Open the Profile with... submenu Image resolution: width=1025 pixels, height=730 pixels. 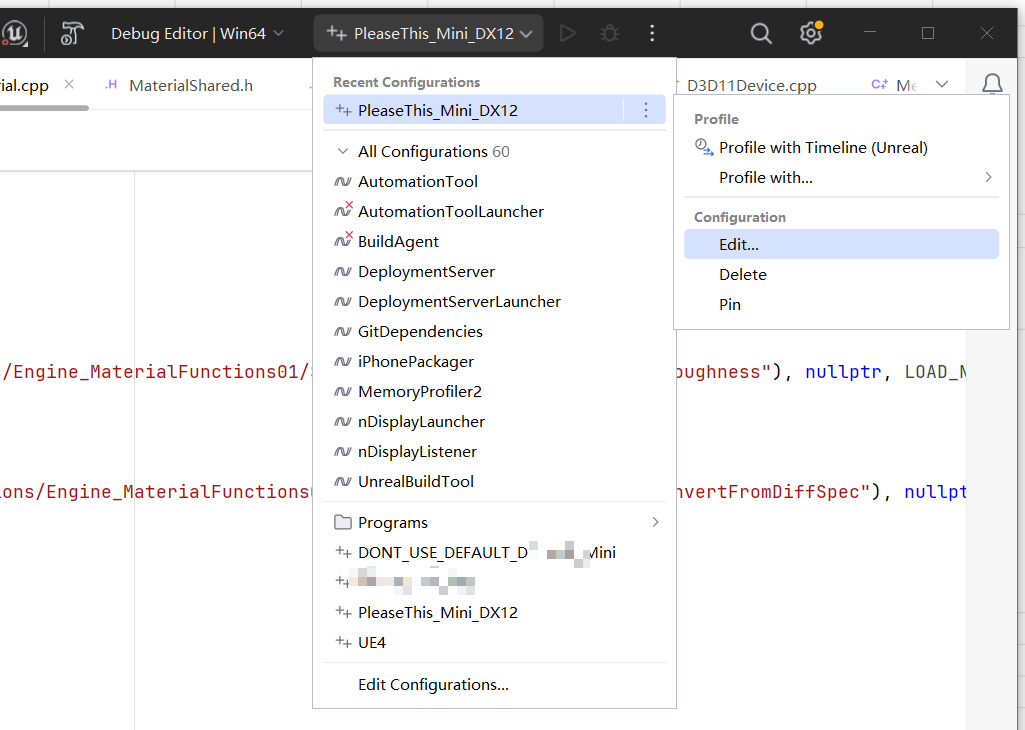[841, 178]
